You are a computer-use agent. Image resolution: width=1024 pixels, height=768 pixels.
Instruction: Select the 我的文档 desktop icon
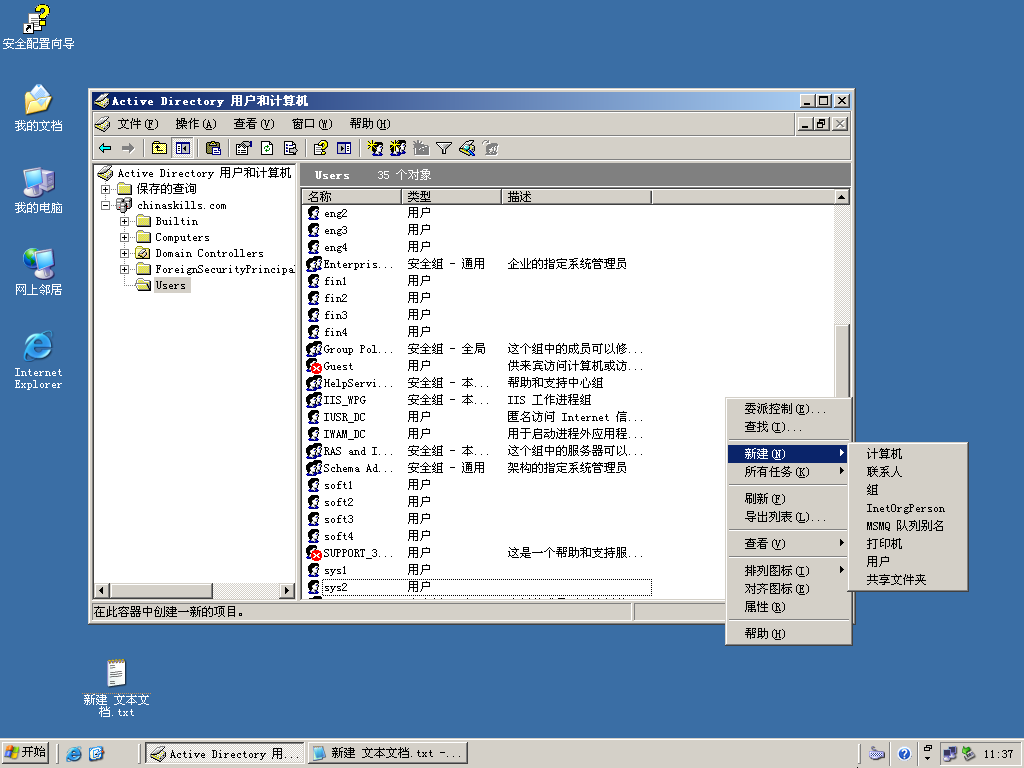point(38,108)
